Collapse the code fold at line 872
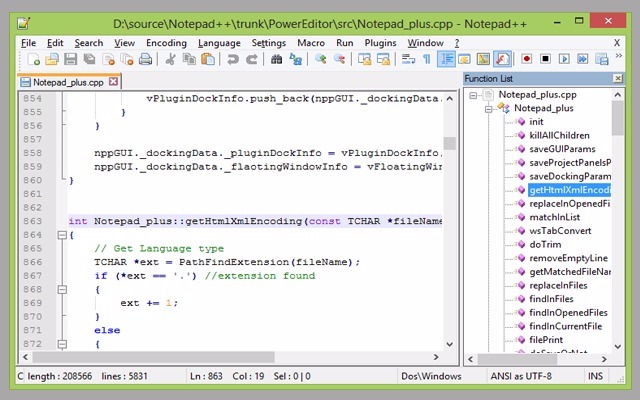 [x=62, y=344]
